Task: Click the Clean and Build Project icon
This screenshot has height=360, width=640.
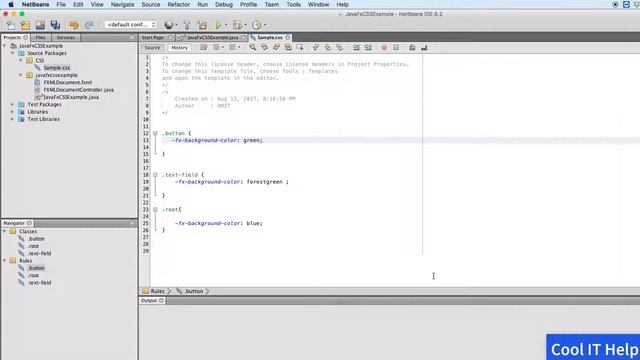Action: pos(202,25)
